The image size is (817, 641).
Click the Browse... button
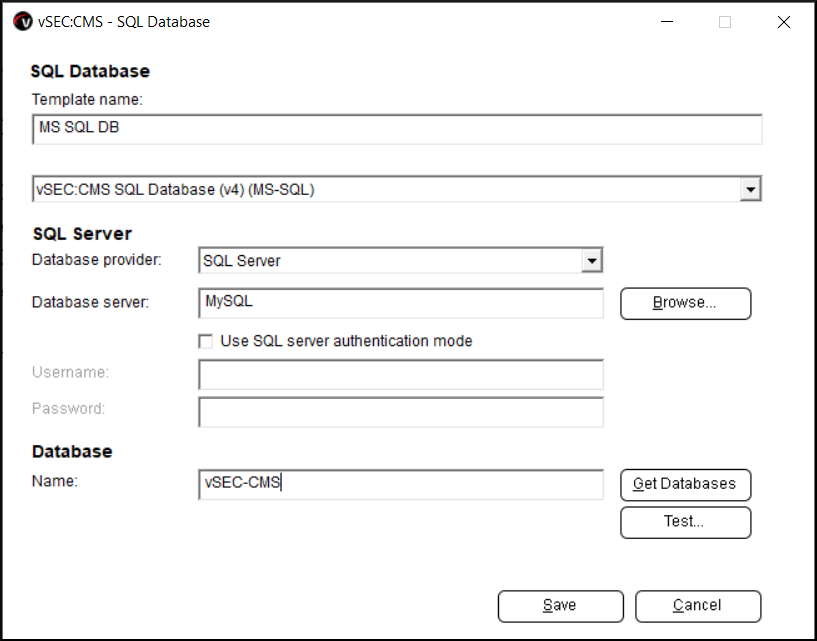coord(685,303)
